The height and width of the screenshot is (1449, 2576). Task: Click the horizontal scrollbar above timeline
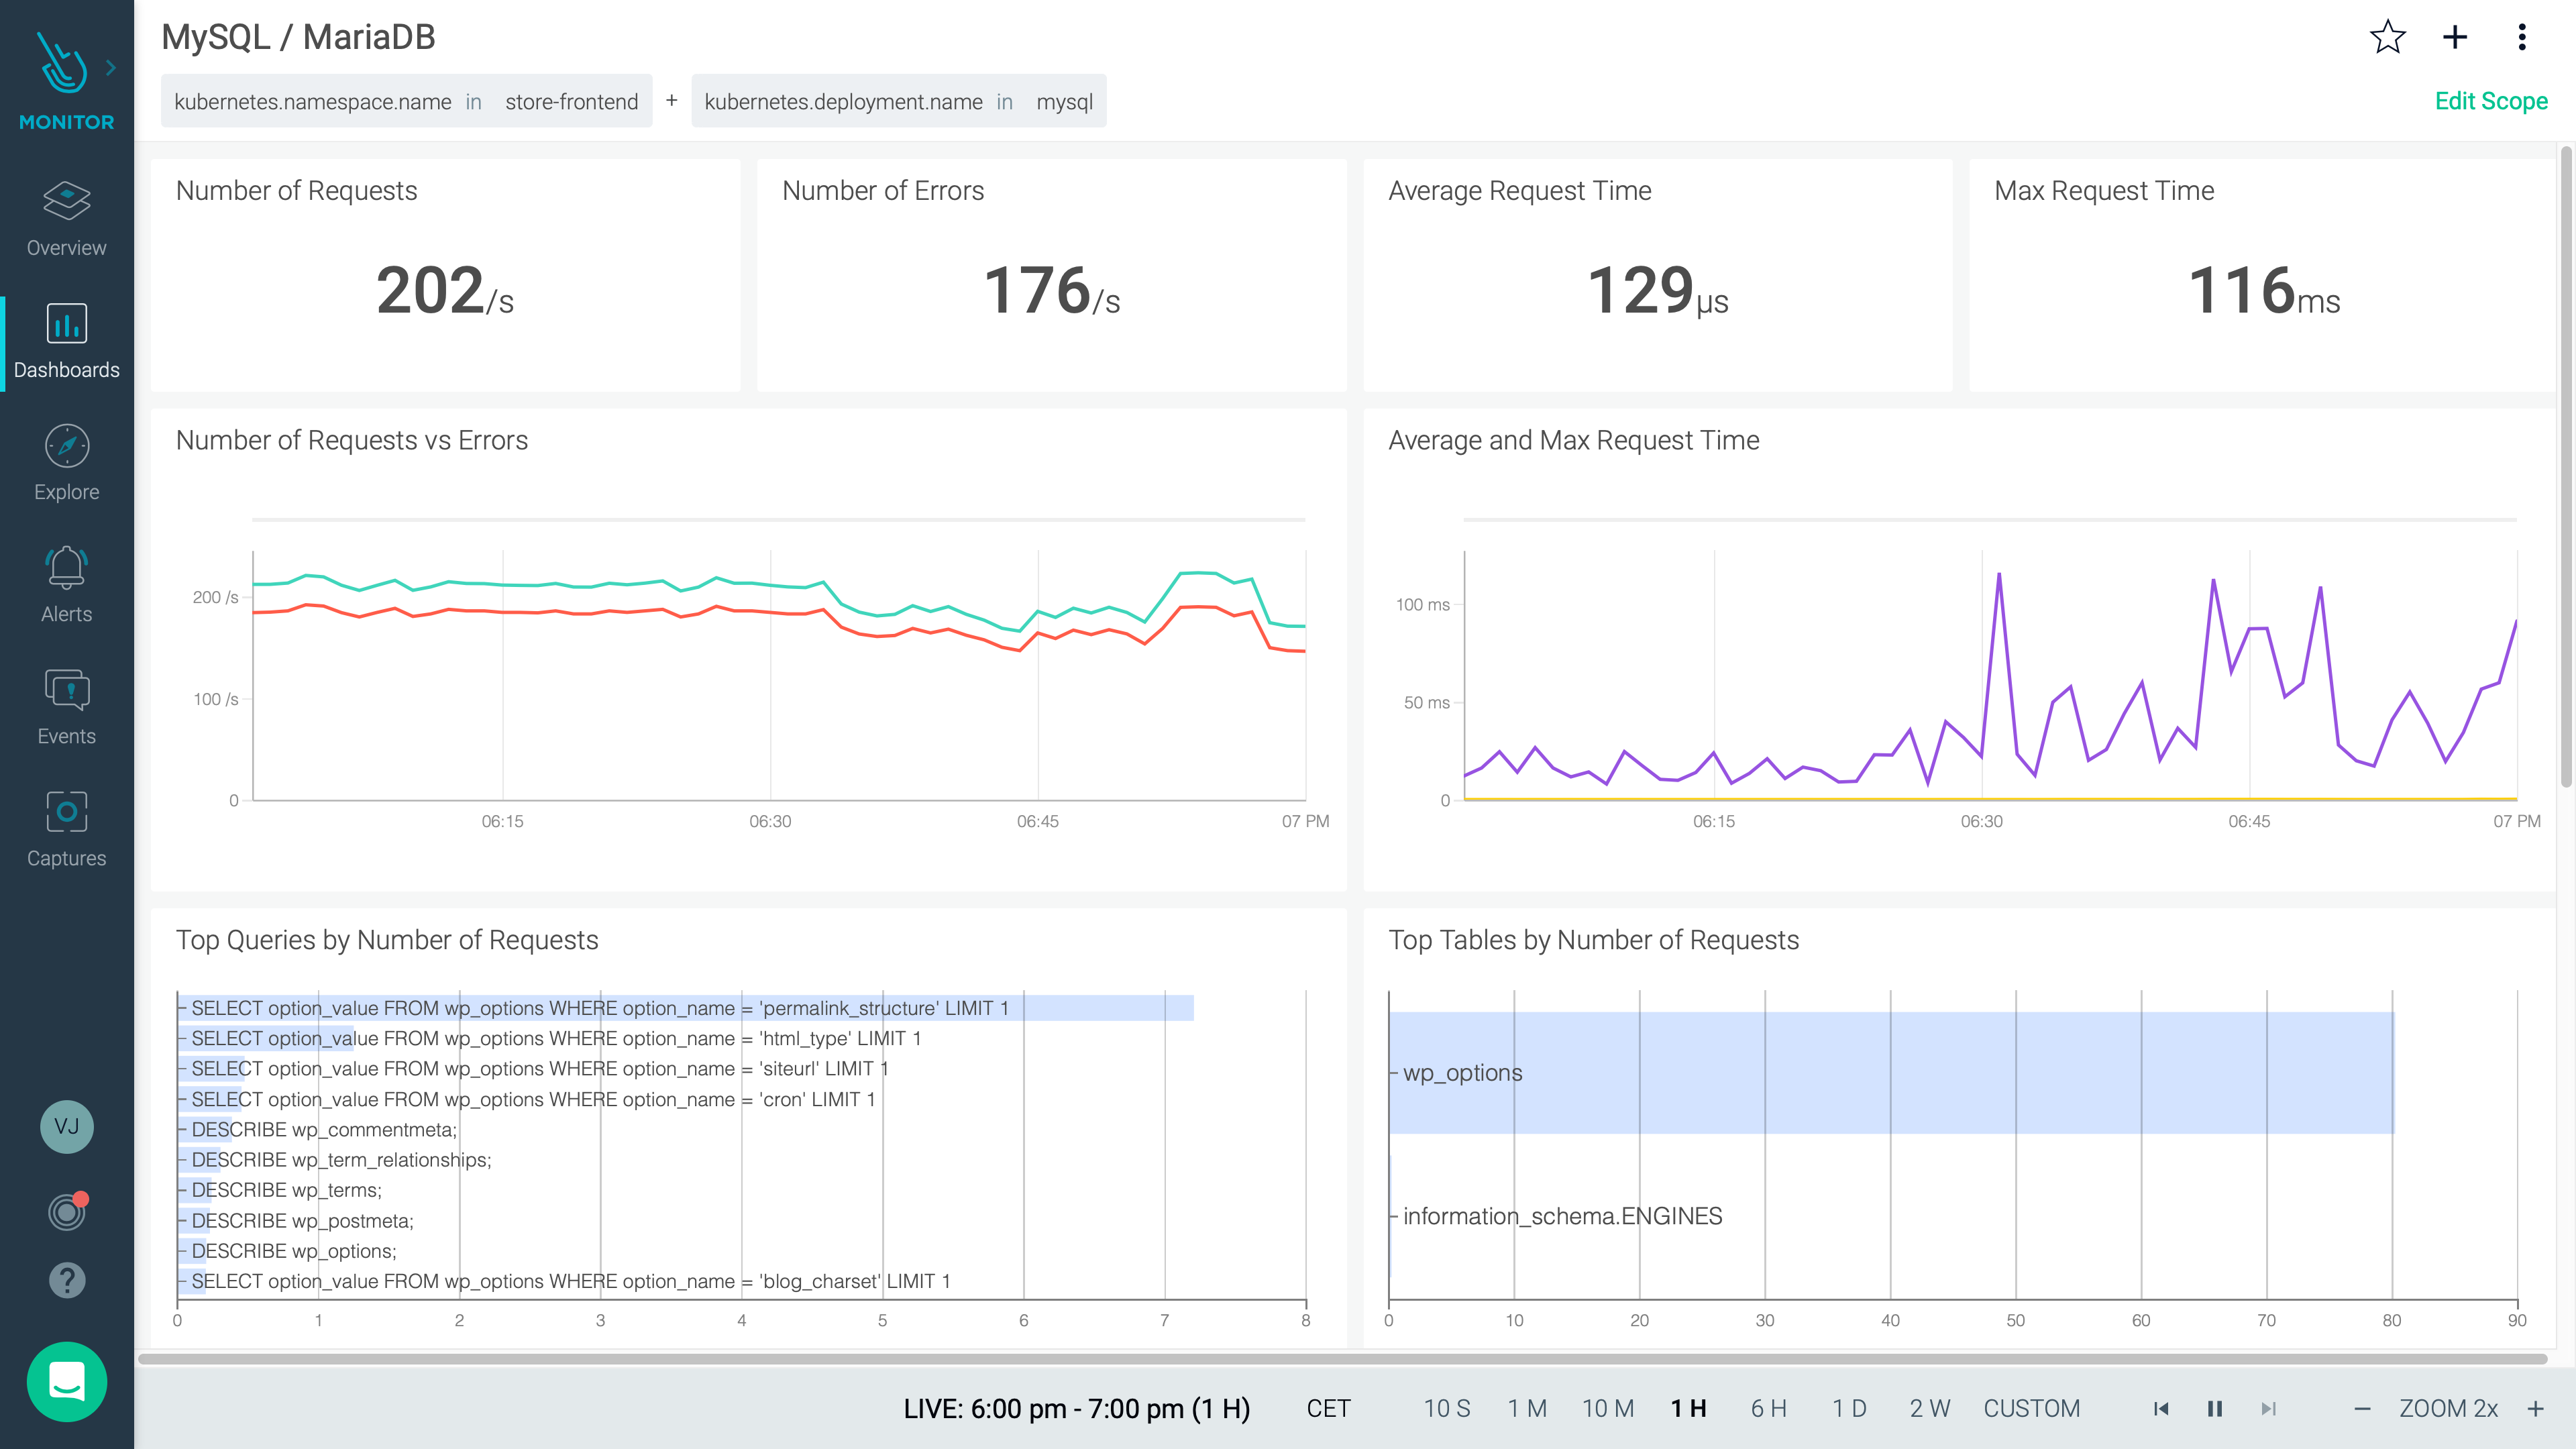[x=1340, y=1359]
